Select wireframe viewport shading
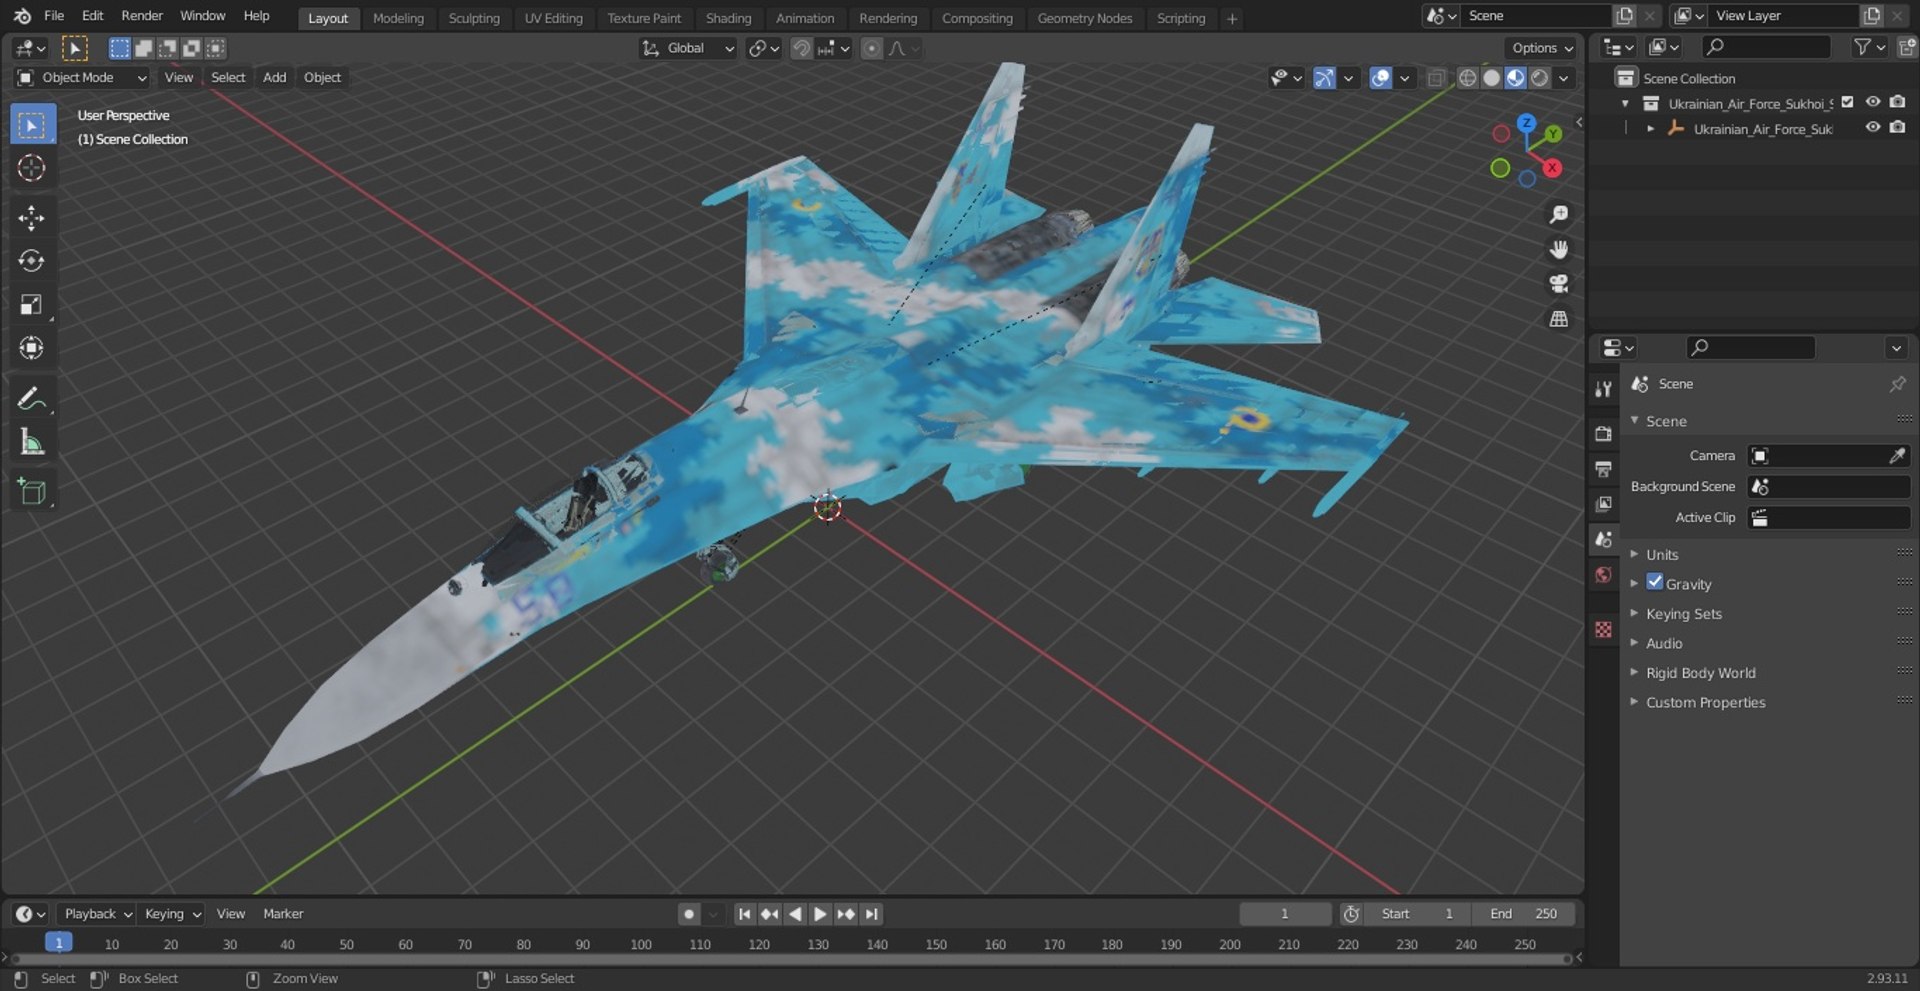This screenshot has width=1920, height=991. pyautogui.click(x=1467, y=78)
